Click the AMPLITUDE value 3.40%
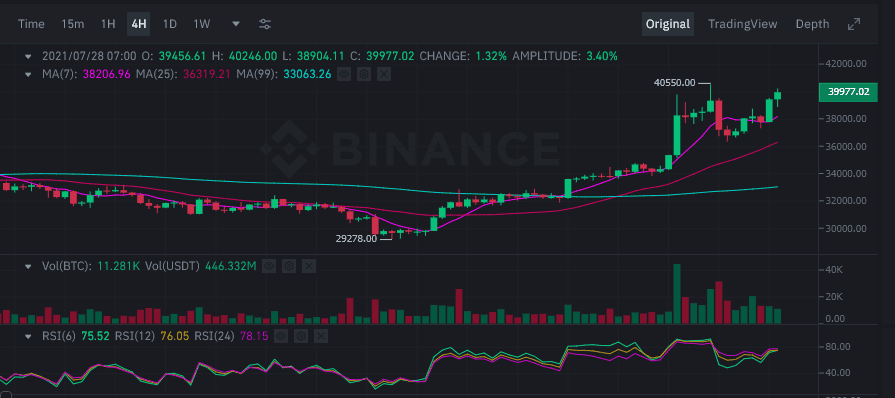The width and height of the screenshot is (895, 398). coord(602,57)
